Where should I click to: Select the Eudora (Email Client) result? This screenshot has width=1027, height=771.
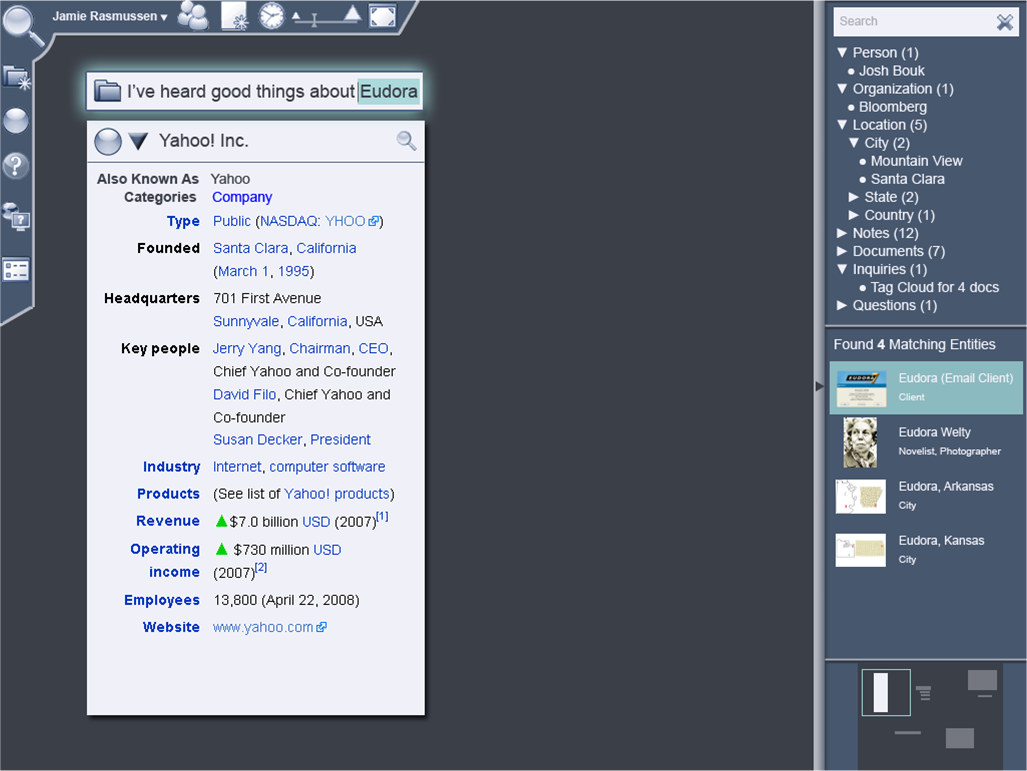click(x=926, y=388)
